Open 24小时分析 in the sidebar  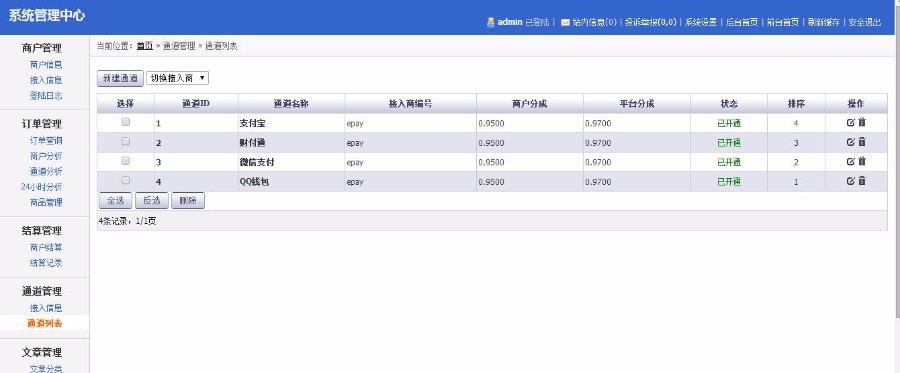point(41,187)
